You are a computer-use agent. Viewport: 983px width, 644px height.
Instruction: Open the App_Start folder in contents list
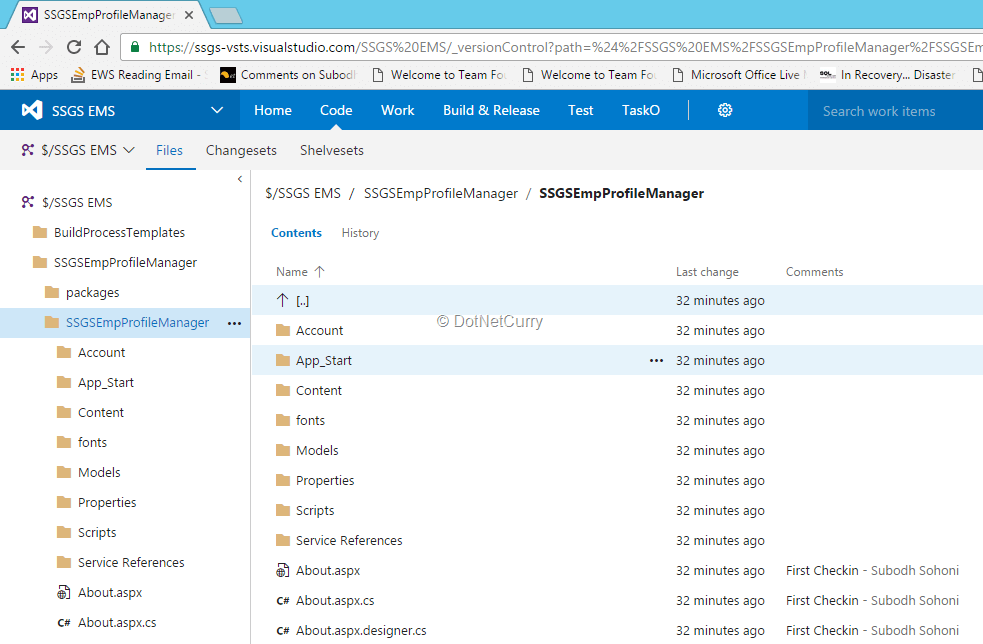click(x=323, y=361)
